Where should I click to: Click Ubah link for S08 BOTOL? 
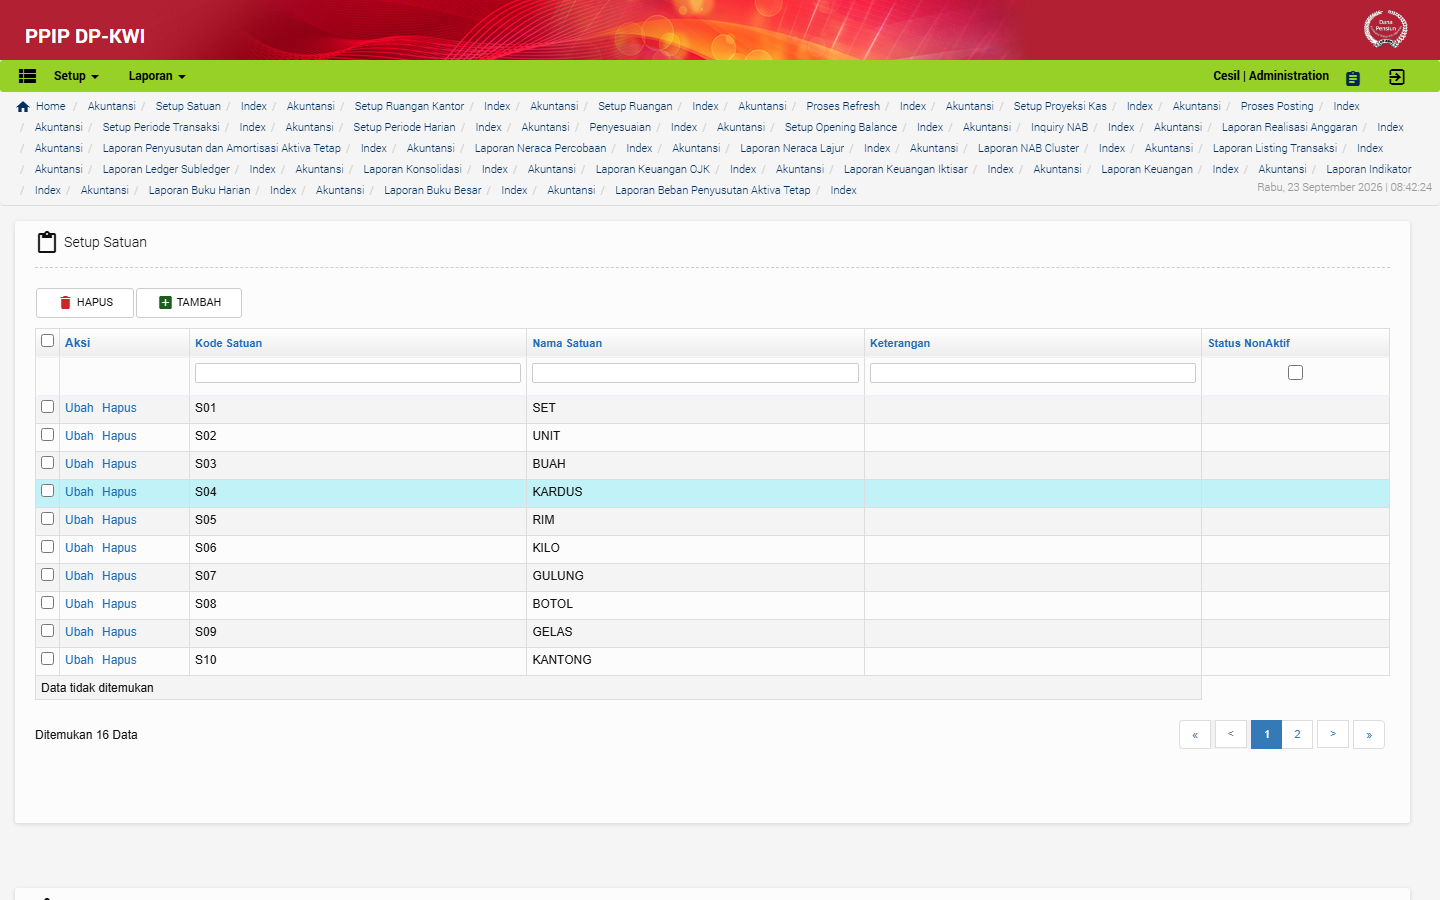click(79, 604)
